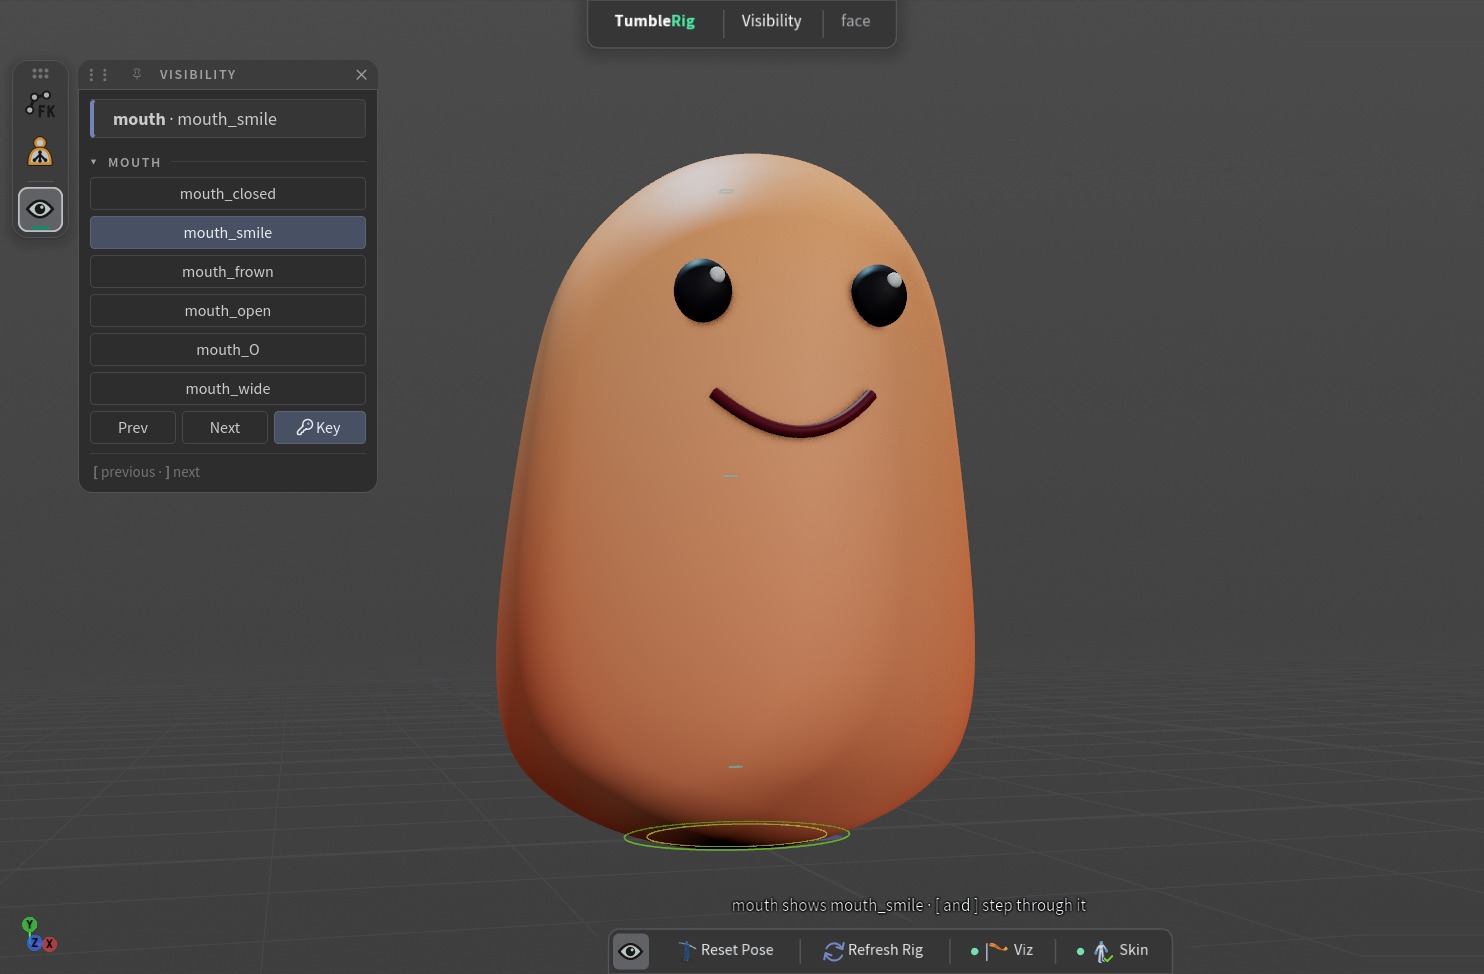
Task: Click the Next button
Action: click(x=225, y=428)
